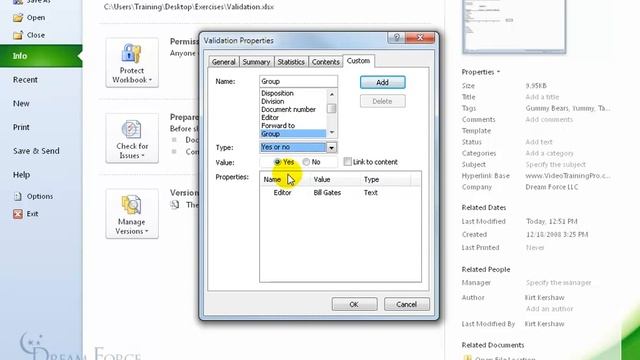The image size is (640, 360).
Task: Click the document preview thumbnail
Action: (514, 26)
